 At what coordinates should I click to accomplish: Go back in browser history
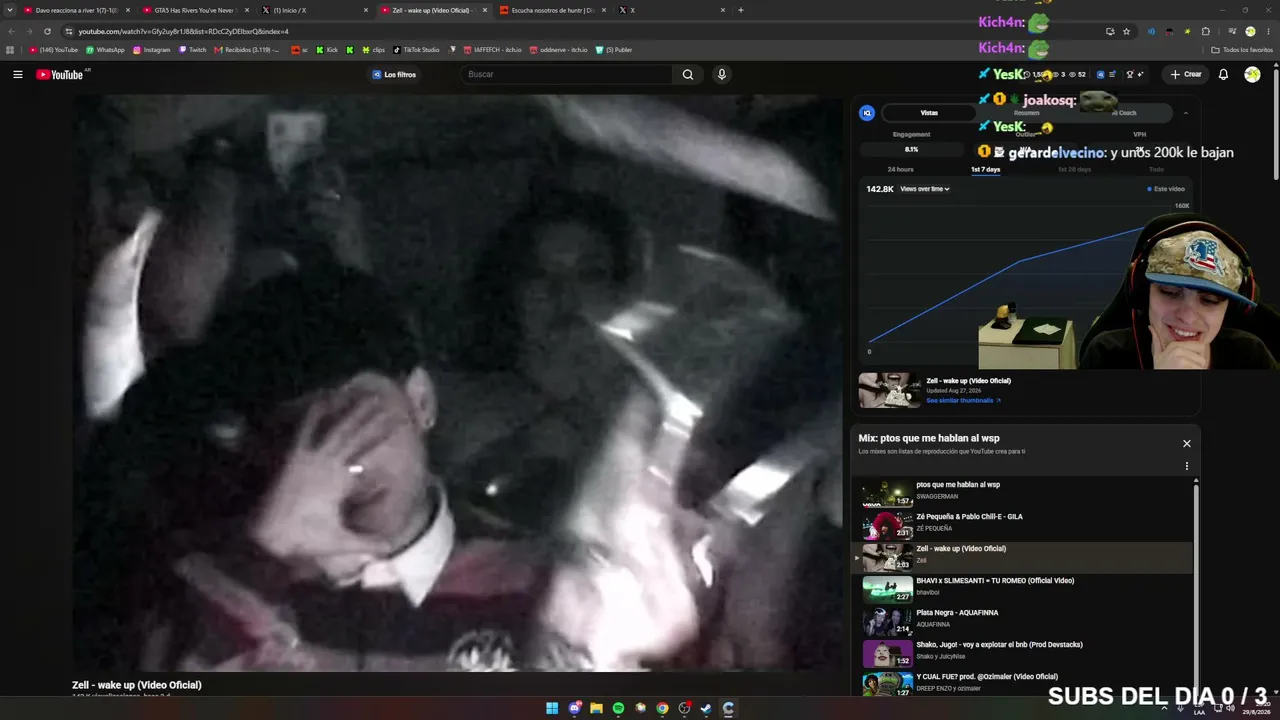coord(11,31)
